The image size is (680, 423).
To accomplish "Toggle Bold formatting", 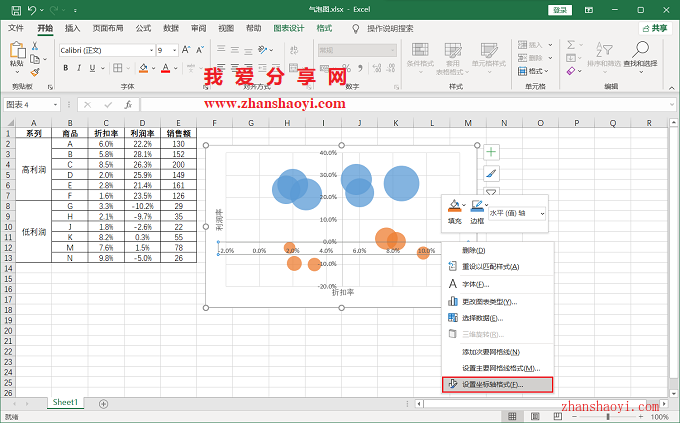I will tap(66, 68).
